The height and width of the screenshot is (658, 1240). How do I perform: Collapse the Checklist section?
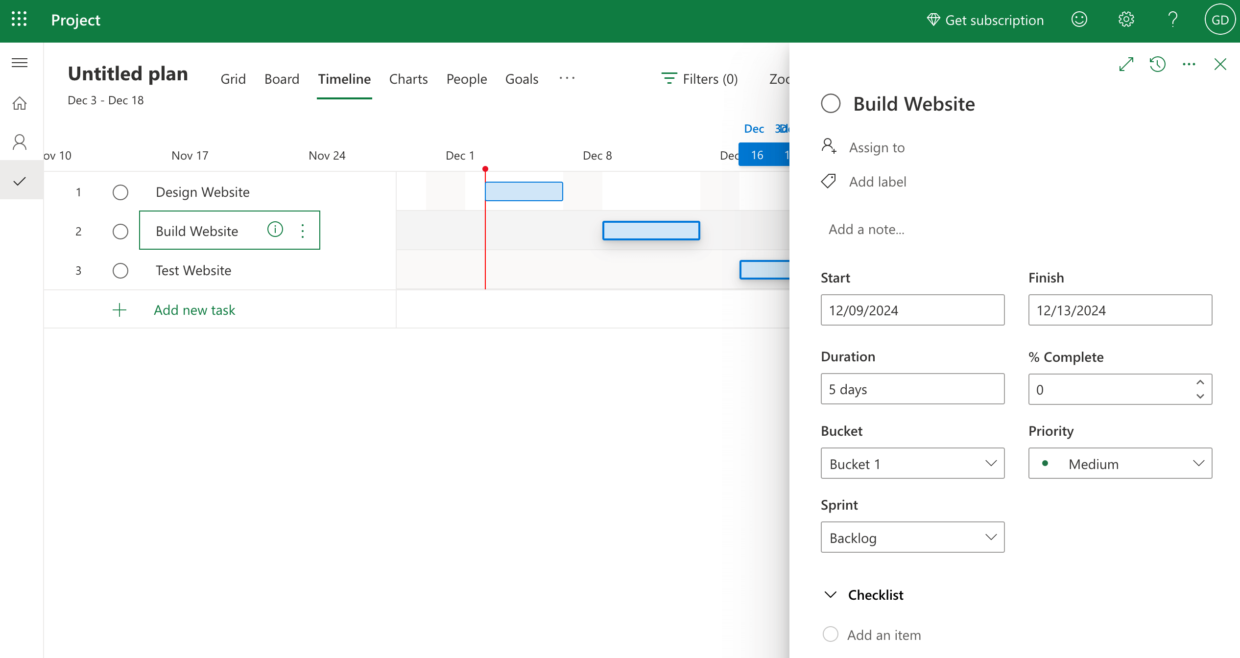[830, 594]
